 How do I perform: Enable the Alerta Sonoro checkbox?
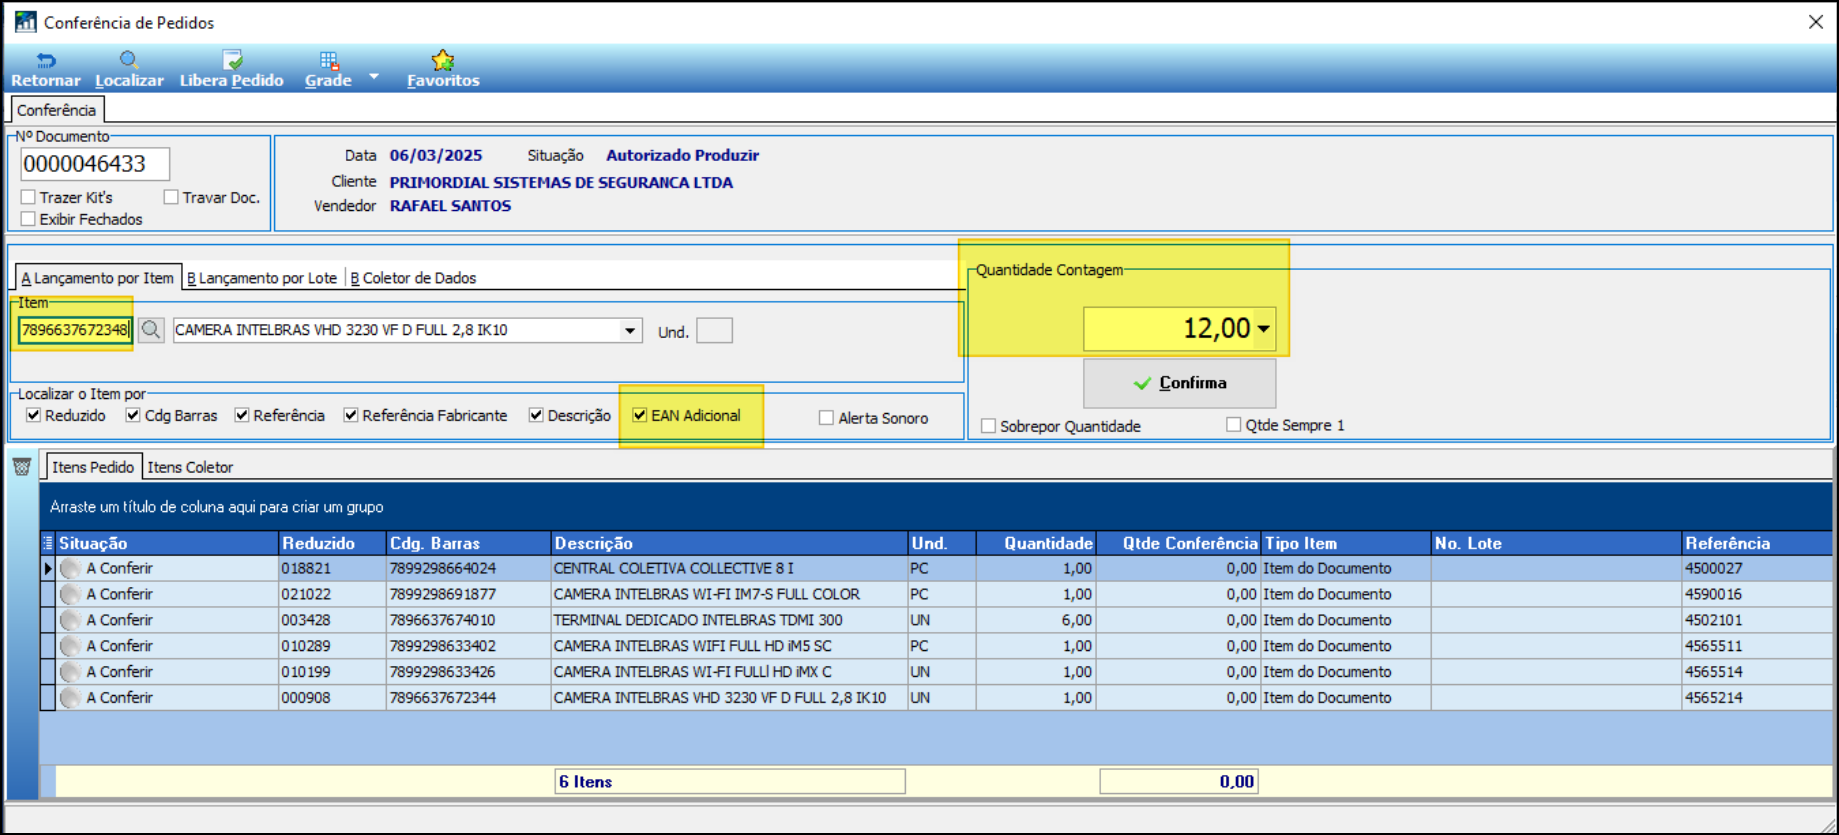(826, 418)
